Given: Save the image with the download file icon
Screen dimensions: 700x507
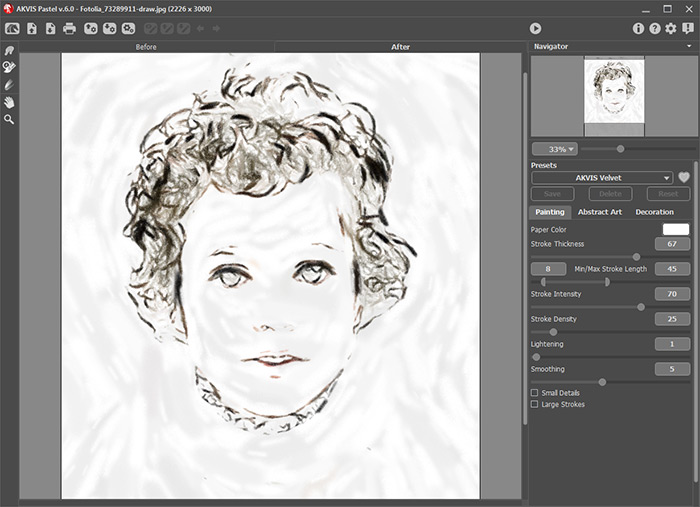Looking at the screenshot, I should 50,29.
